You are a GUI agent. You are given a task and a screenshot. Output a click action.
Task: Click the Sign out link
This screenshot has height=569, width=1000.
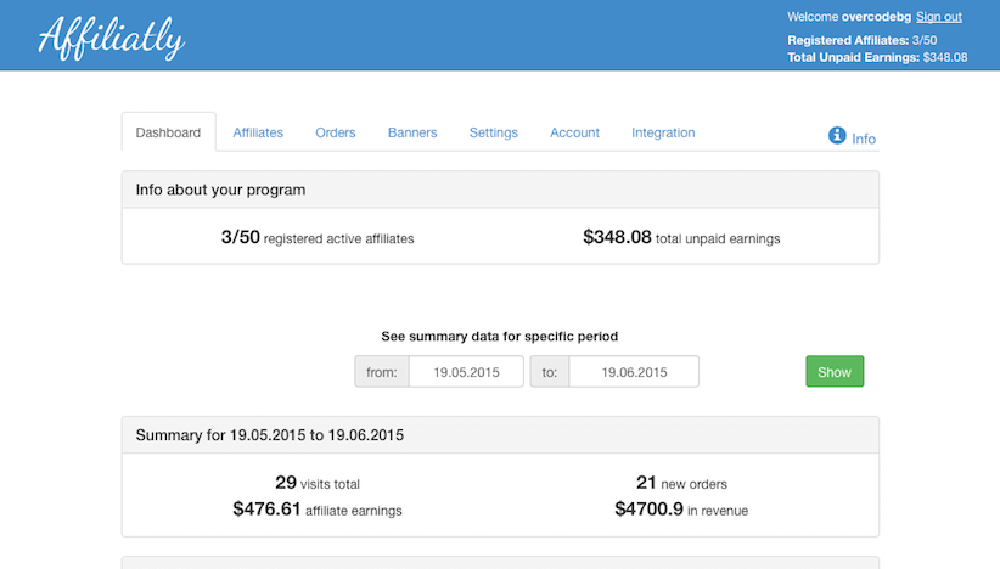tap(939, 17)
